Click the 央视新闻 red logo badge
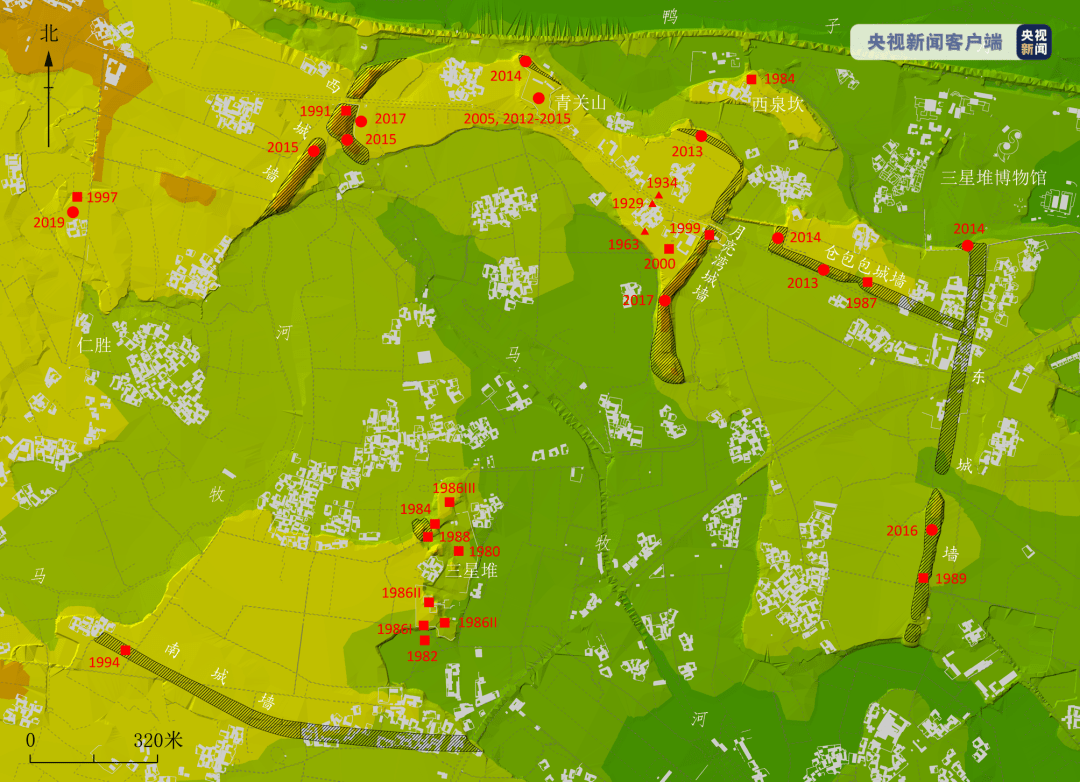Viewport: 1080px width, 782px height. (1033, 42)
